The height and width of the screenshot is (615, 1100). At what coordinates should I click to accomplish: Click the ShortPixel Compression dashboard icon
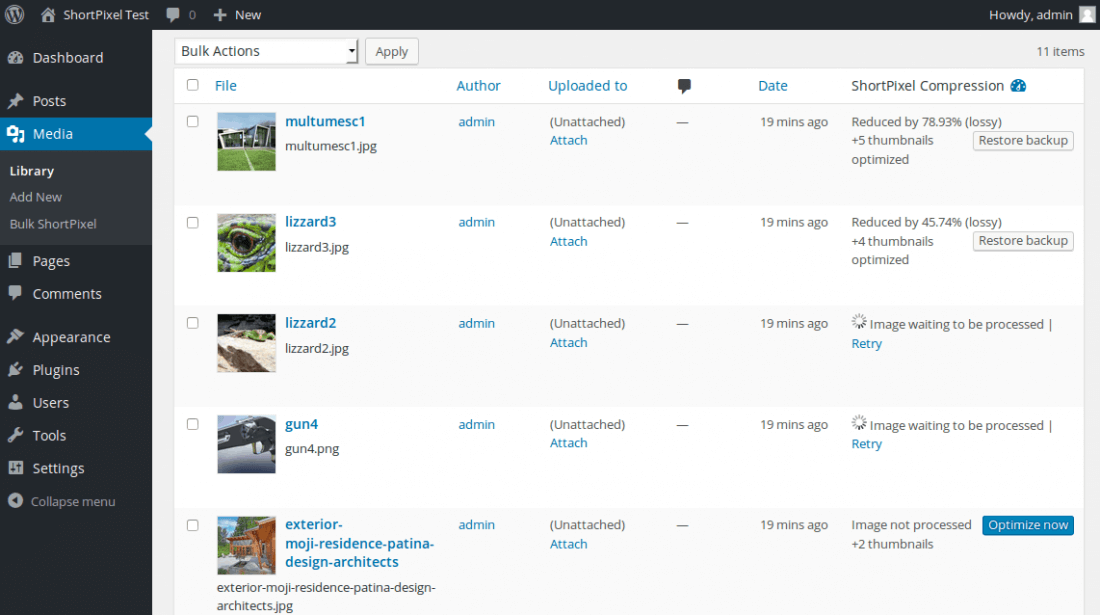(1018, 86)
